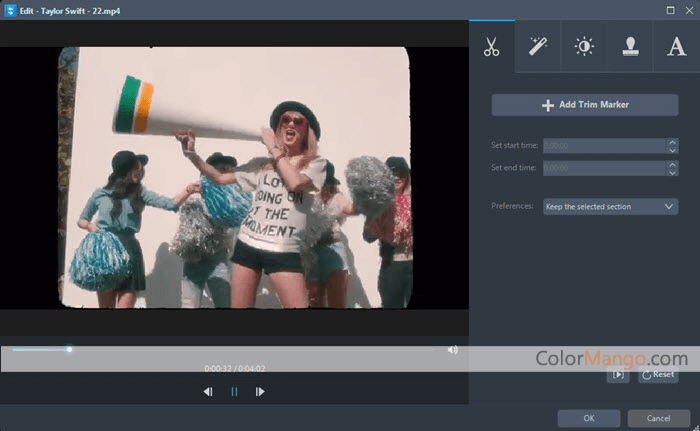Expand the Preferences dropdown
700x431 pixels.
pos(610,207)
